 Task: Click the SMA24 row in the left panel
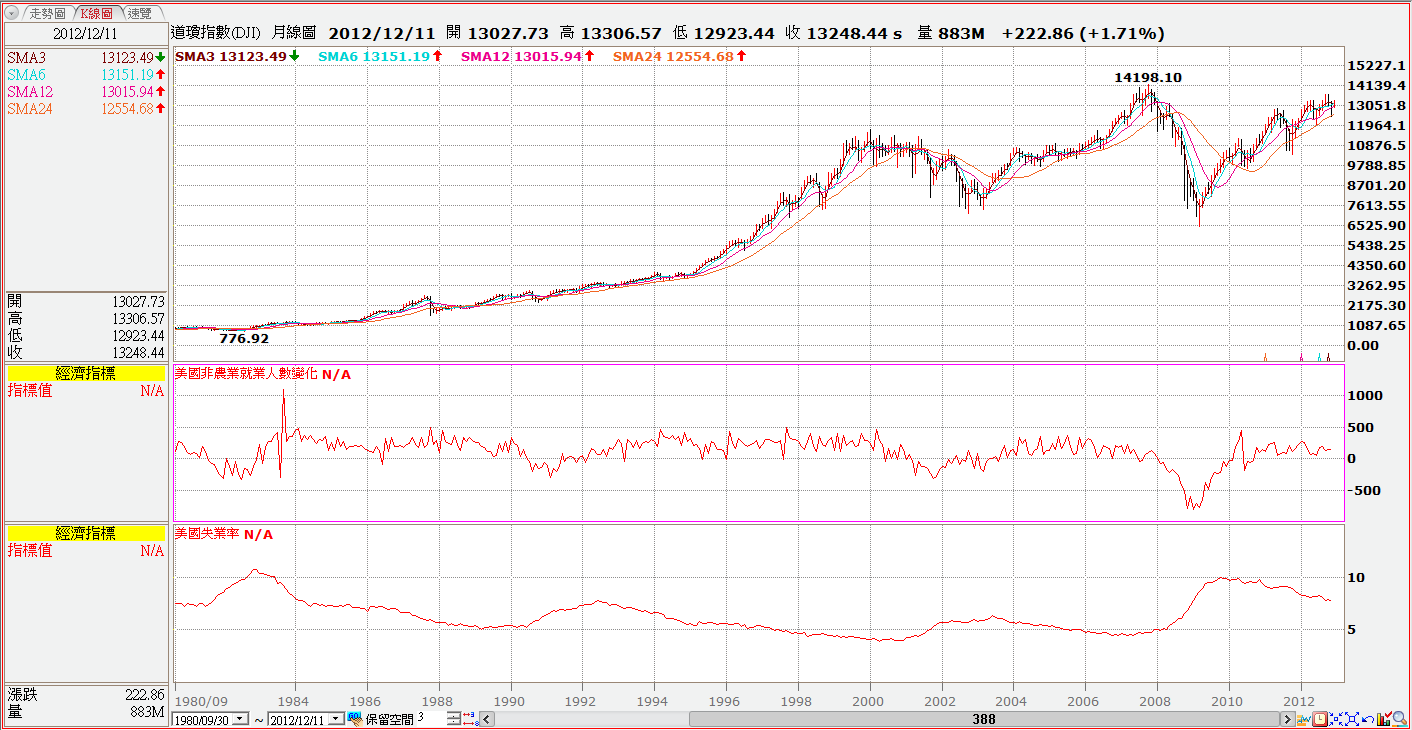[x=86, y=108]
